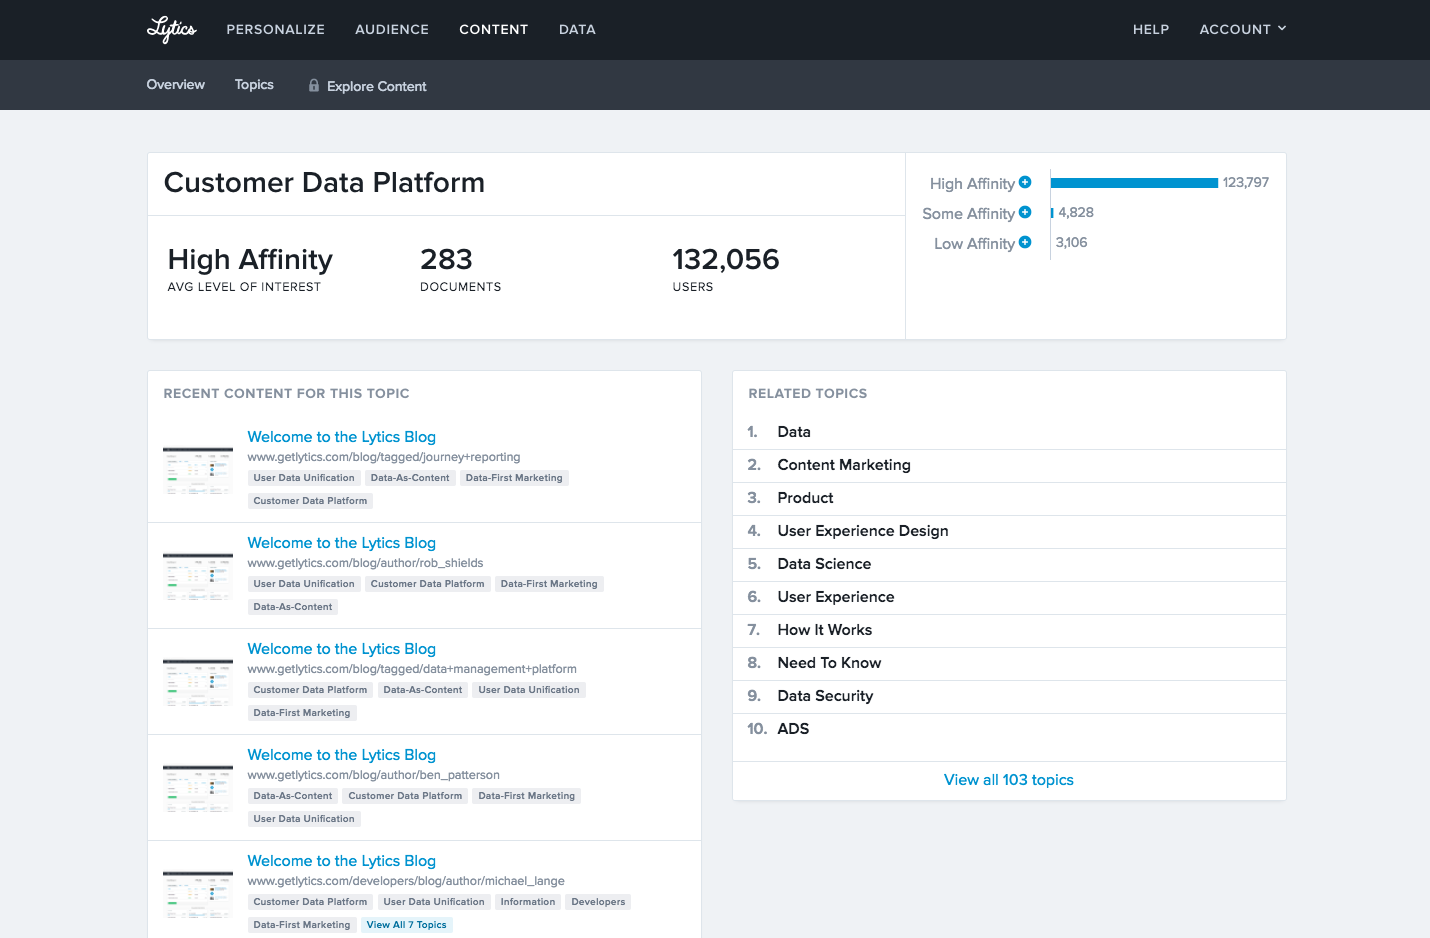Viewport: 1430px width, 938px height.
Task: Click View All 7 Topics tag
Action: (x=407, y=925)
